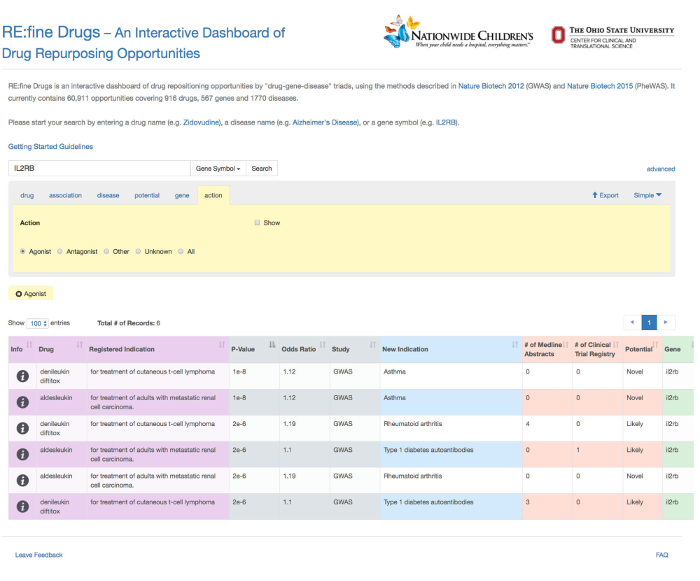The width and height of the screenshot is (700, 581).
Task: Change the entries-per-page selector showing 100
Action: coord(38,323)
